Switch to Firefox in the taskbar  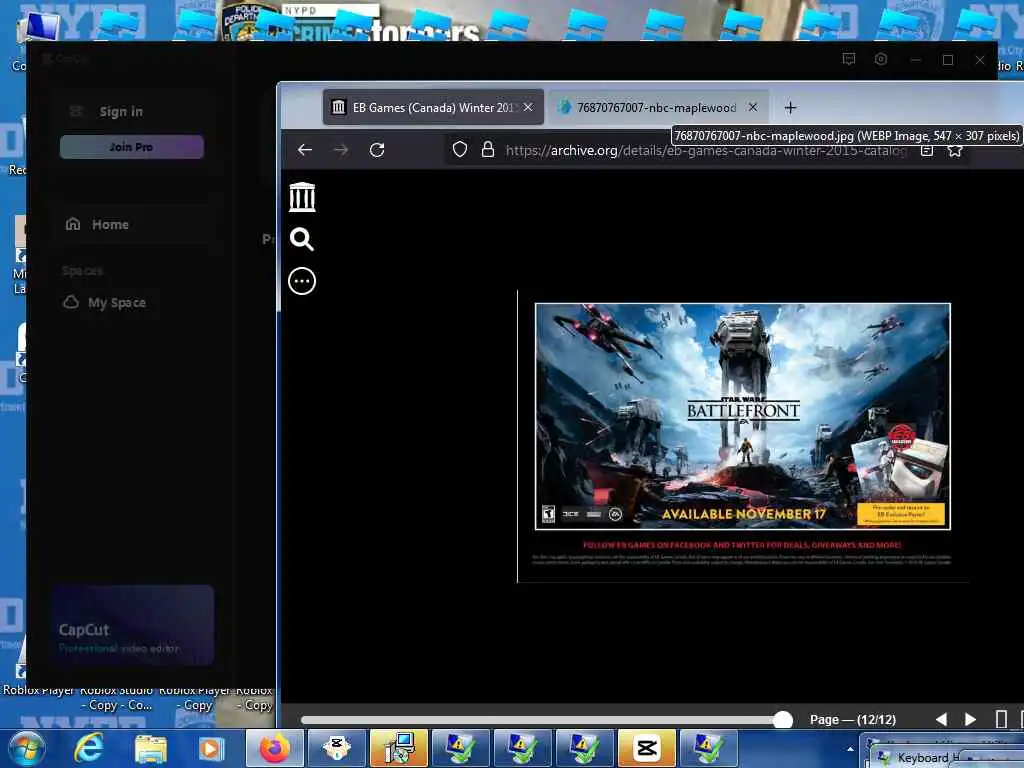(x=275, y=748)
